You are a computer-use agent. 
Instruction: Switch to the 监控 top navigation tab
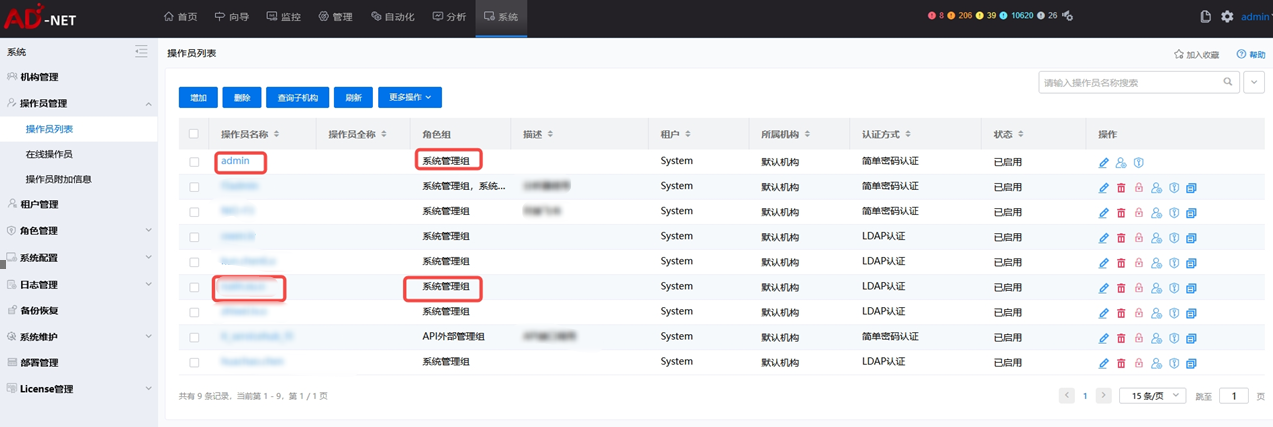283,17
